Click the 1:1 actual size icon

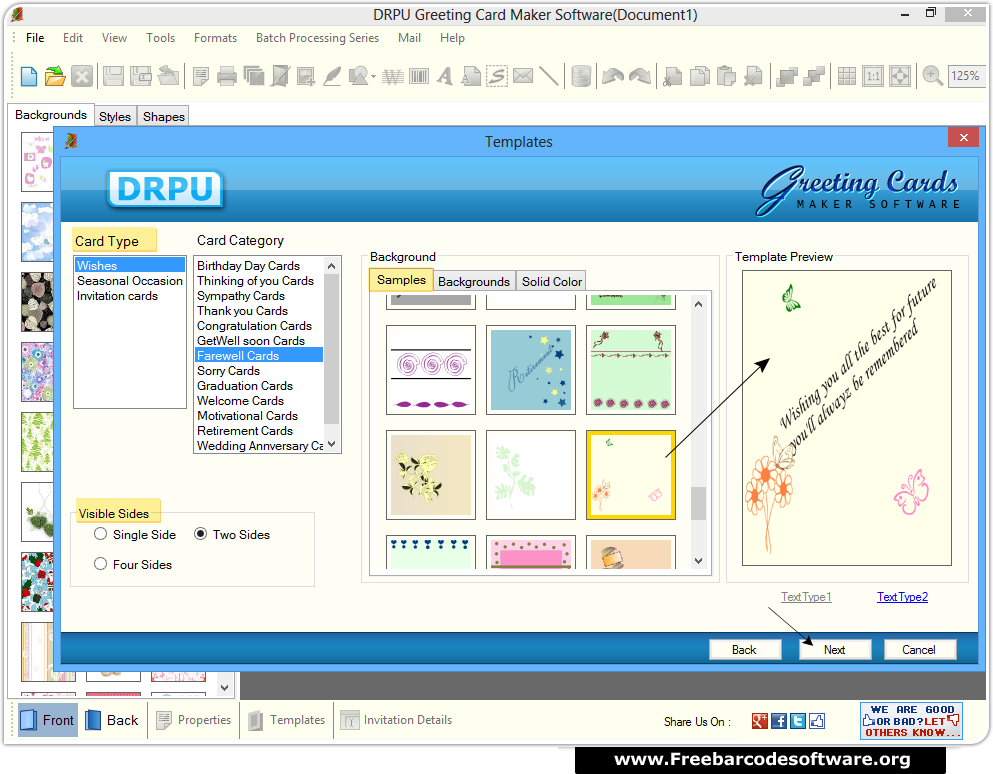coord(873,77)
